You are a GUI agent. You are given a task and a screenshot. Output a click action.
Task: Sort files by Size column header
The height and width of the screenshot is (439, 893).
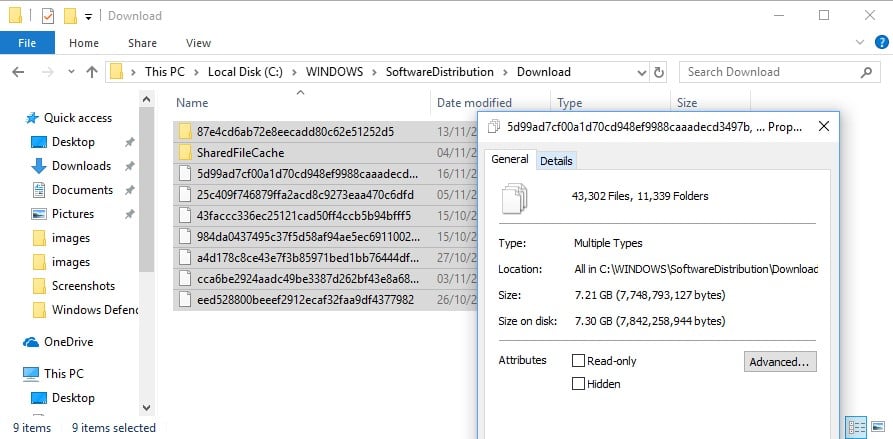[687, 103]
